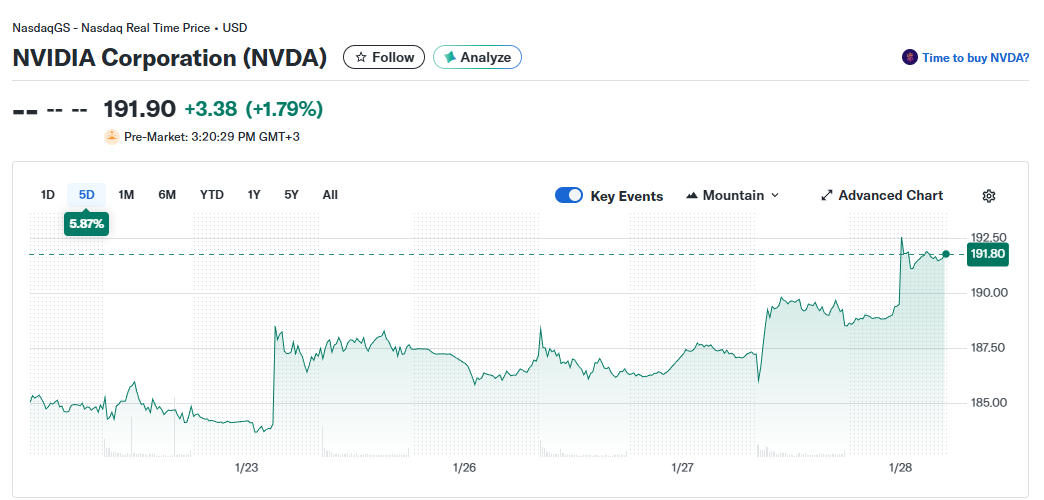Click the expand arrows Advanced Chart icon

pyautogui.click(x=826, y=196)
